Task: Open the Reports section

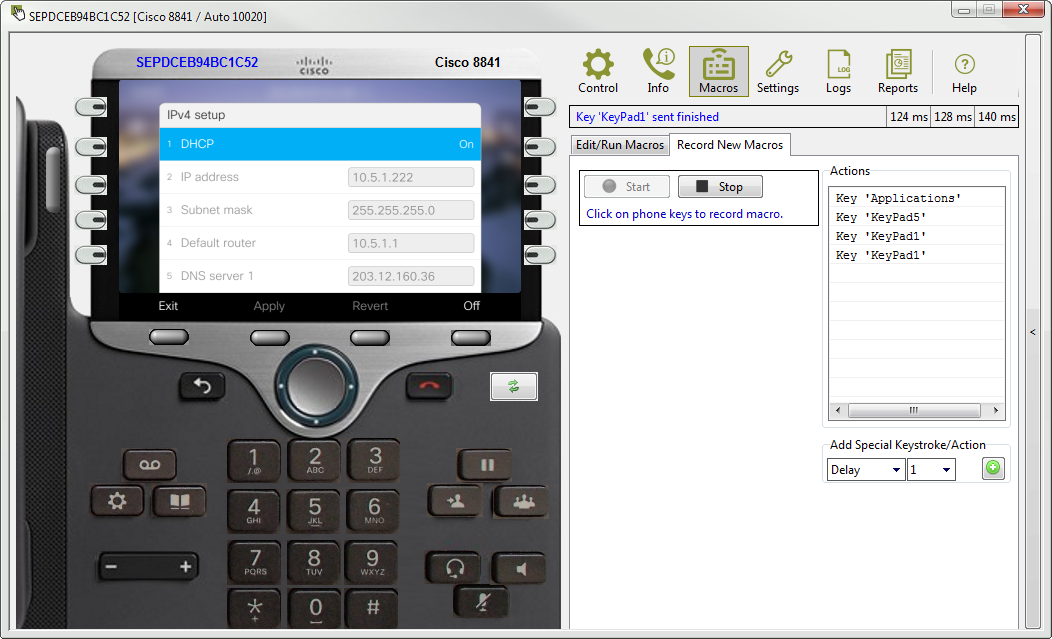Action: [897, 70]
